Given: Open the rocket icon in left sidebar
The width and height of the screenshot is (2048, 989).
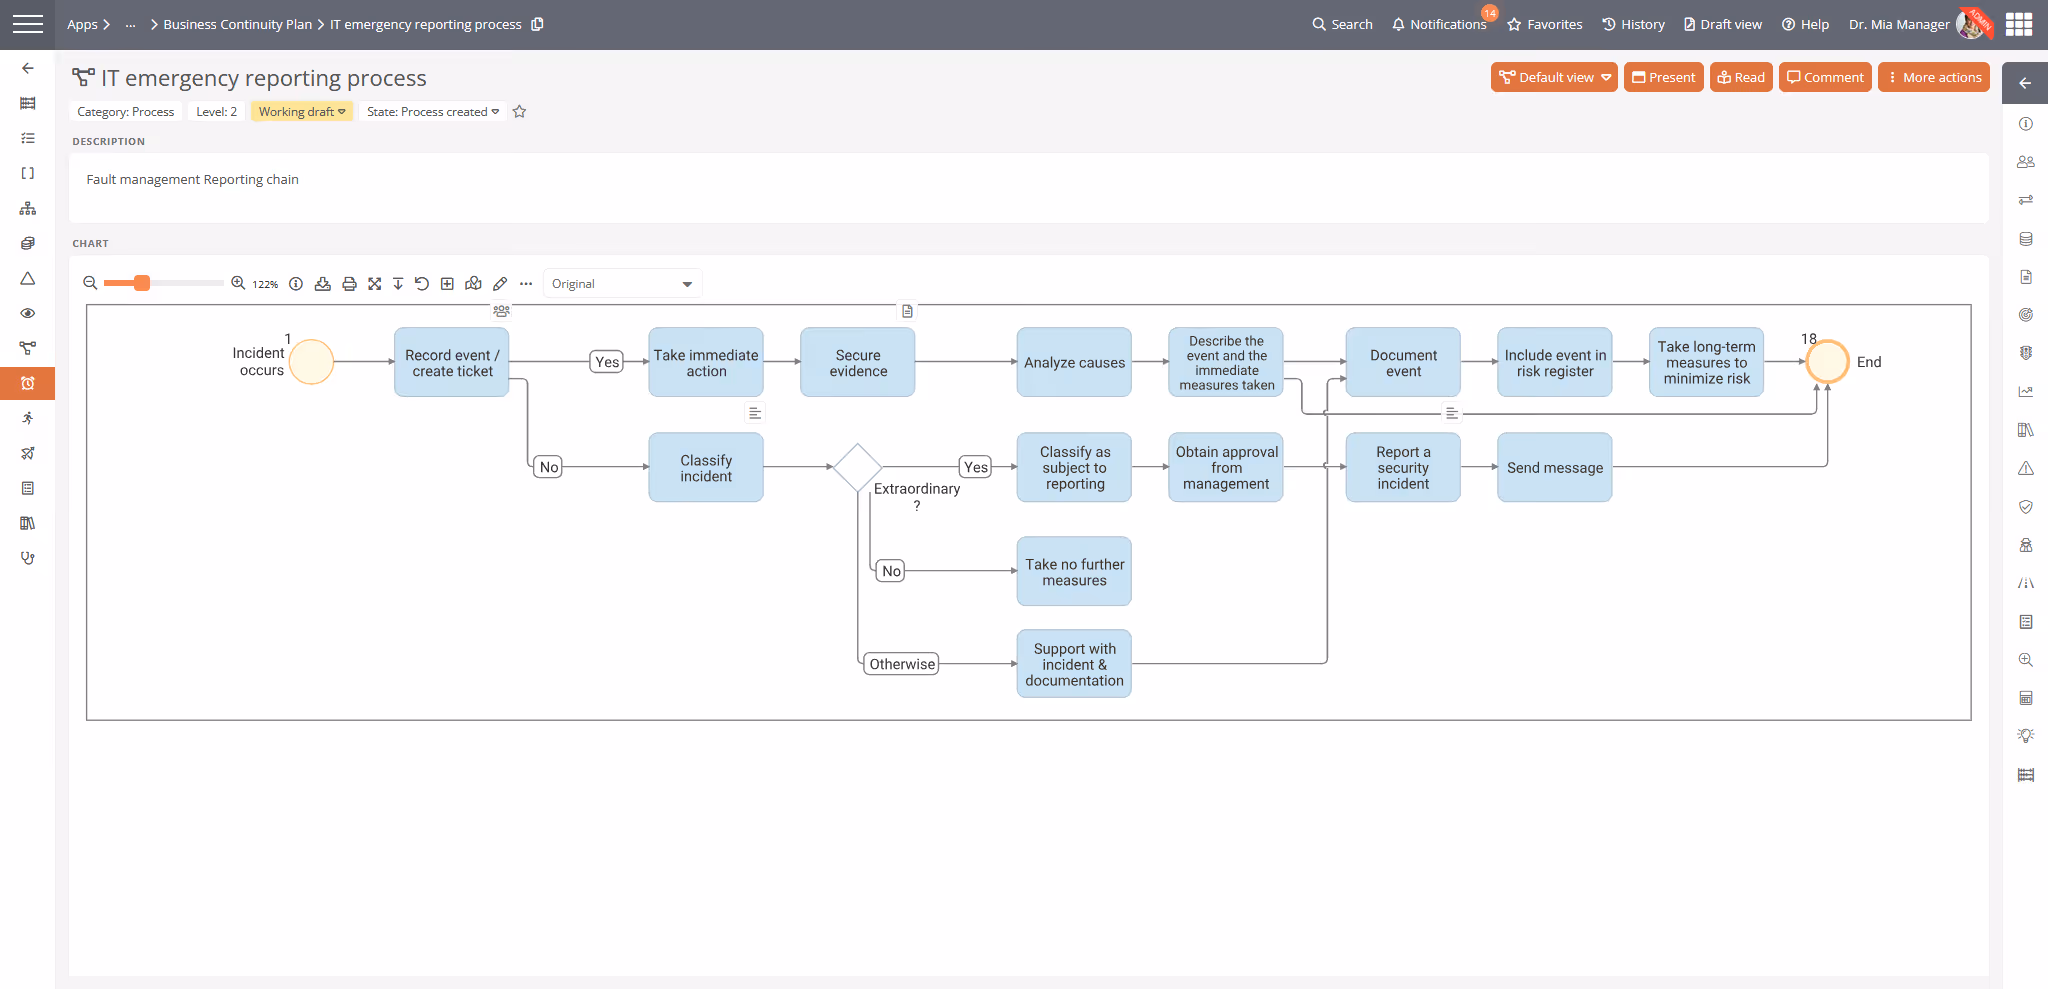Looking at the screenshot, I should point(27,453).
